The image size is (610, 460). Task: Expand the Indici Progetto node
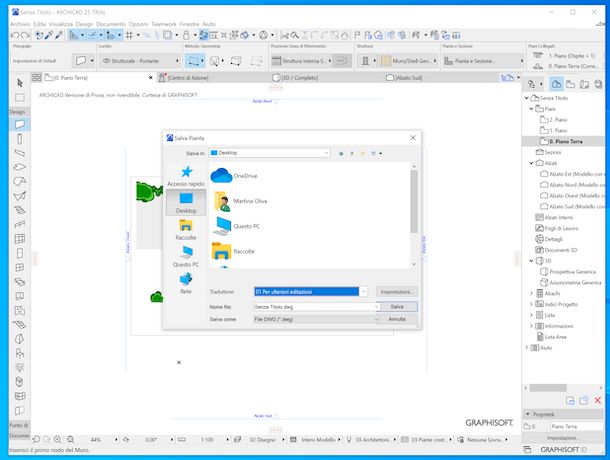click(531, 304)
